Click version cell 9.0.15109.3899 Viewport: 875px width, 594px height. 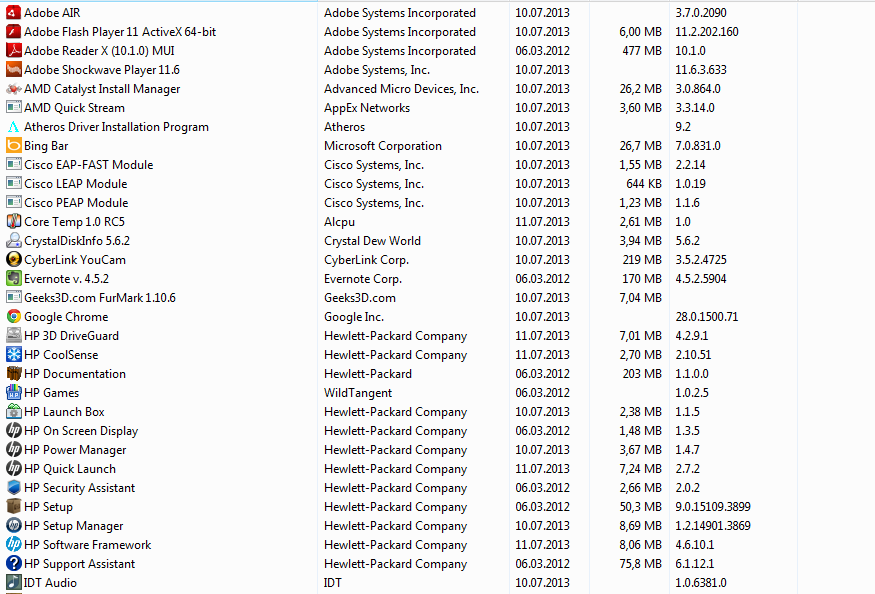pos(713,506)
